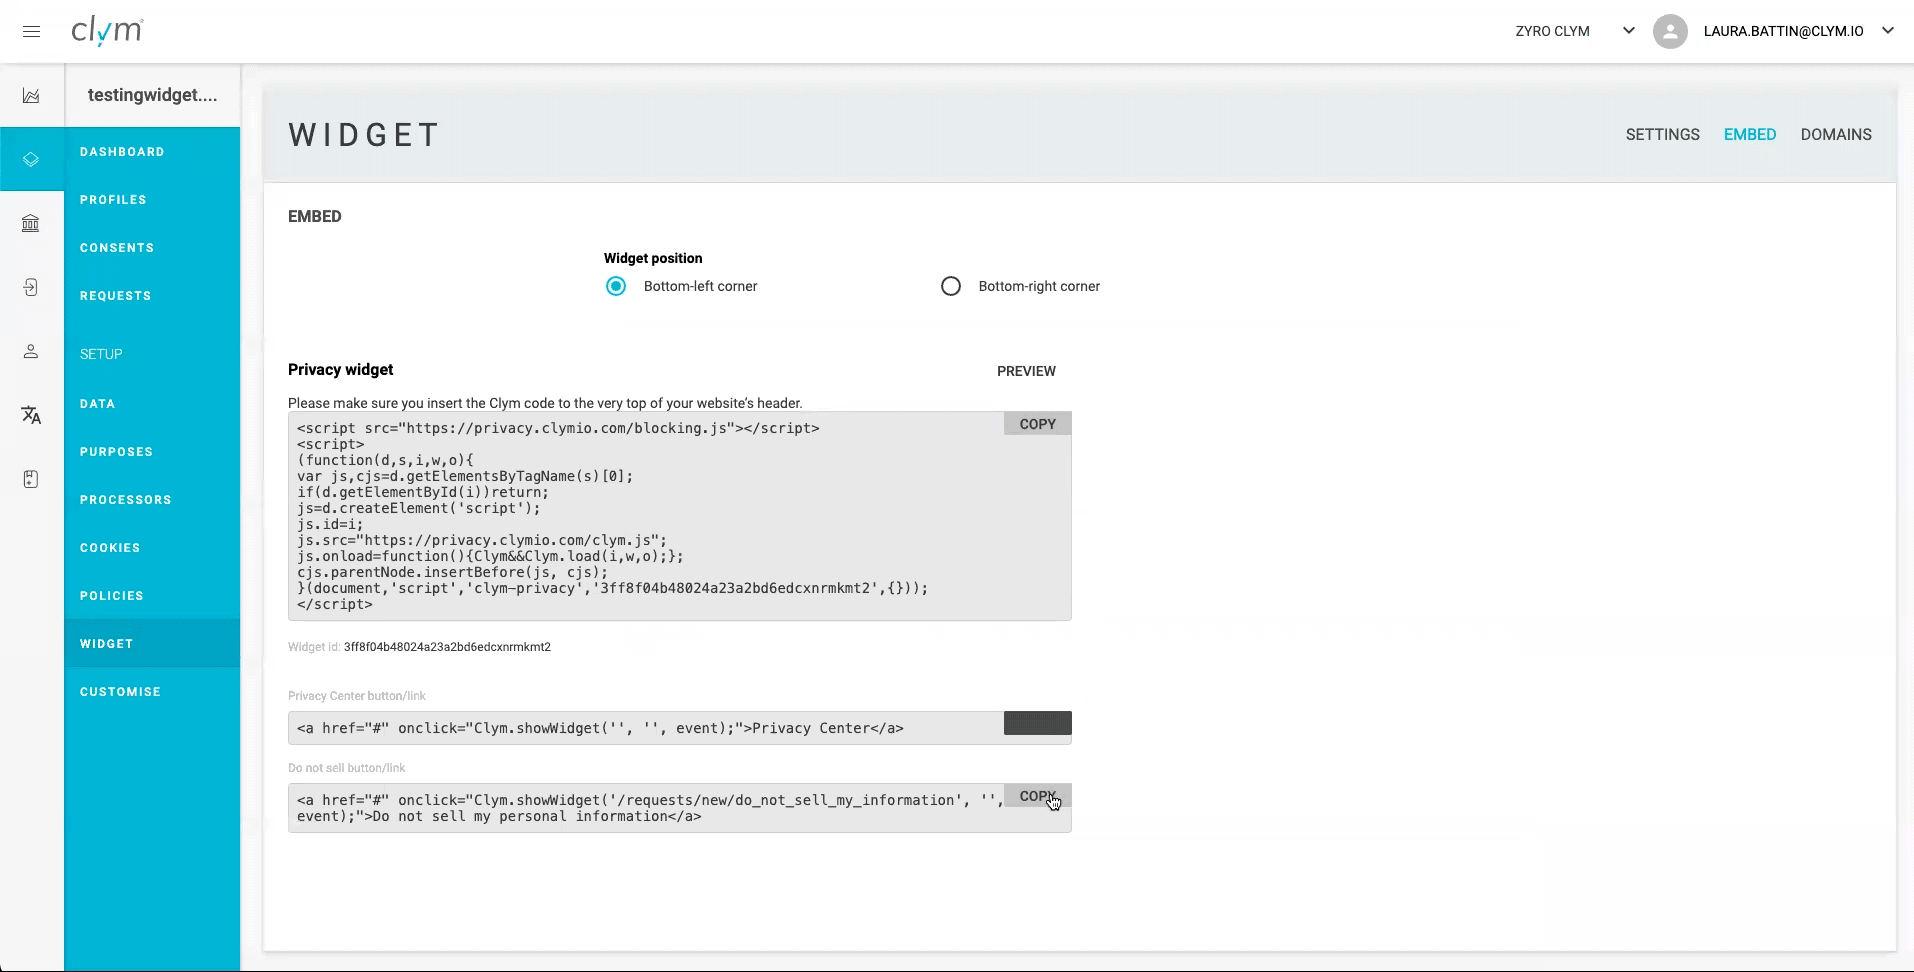Click the LAURA.BATTIN@CLYM.IO account email

1783,31
